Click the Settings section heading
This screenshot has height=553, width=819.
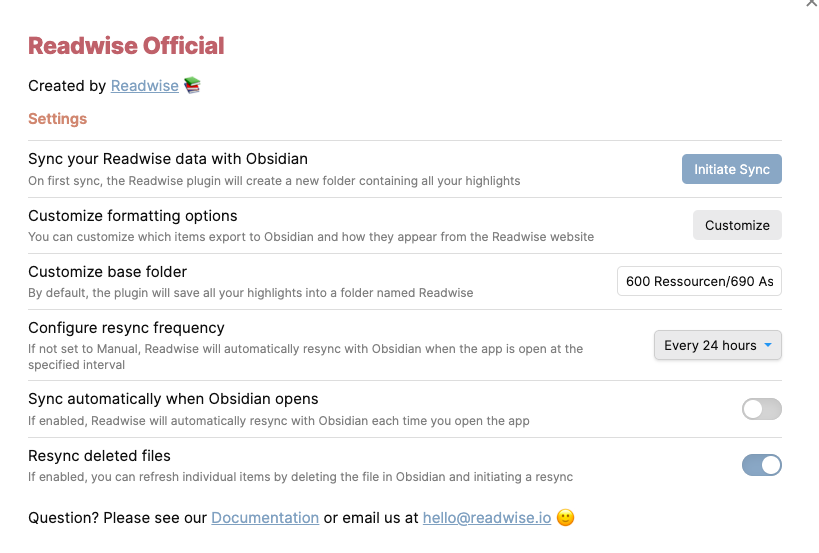tap(57, 119)
